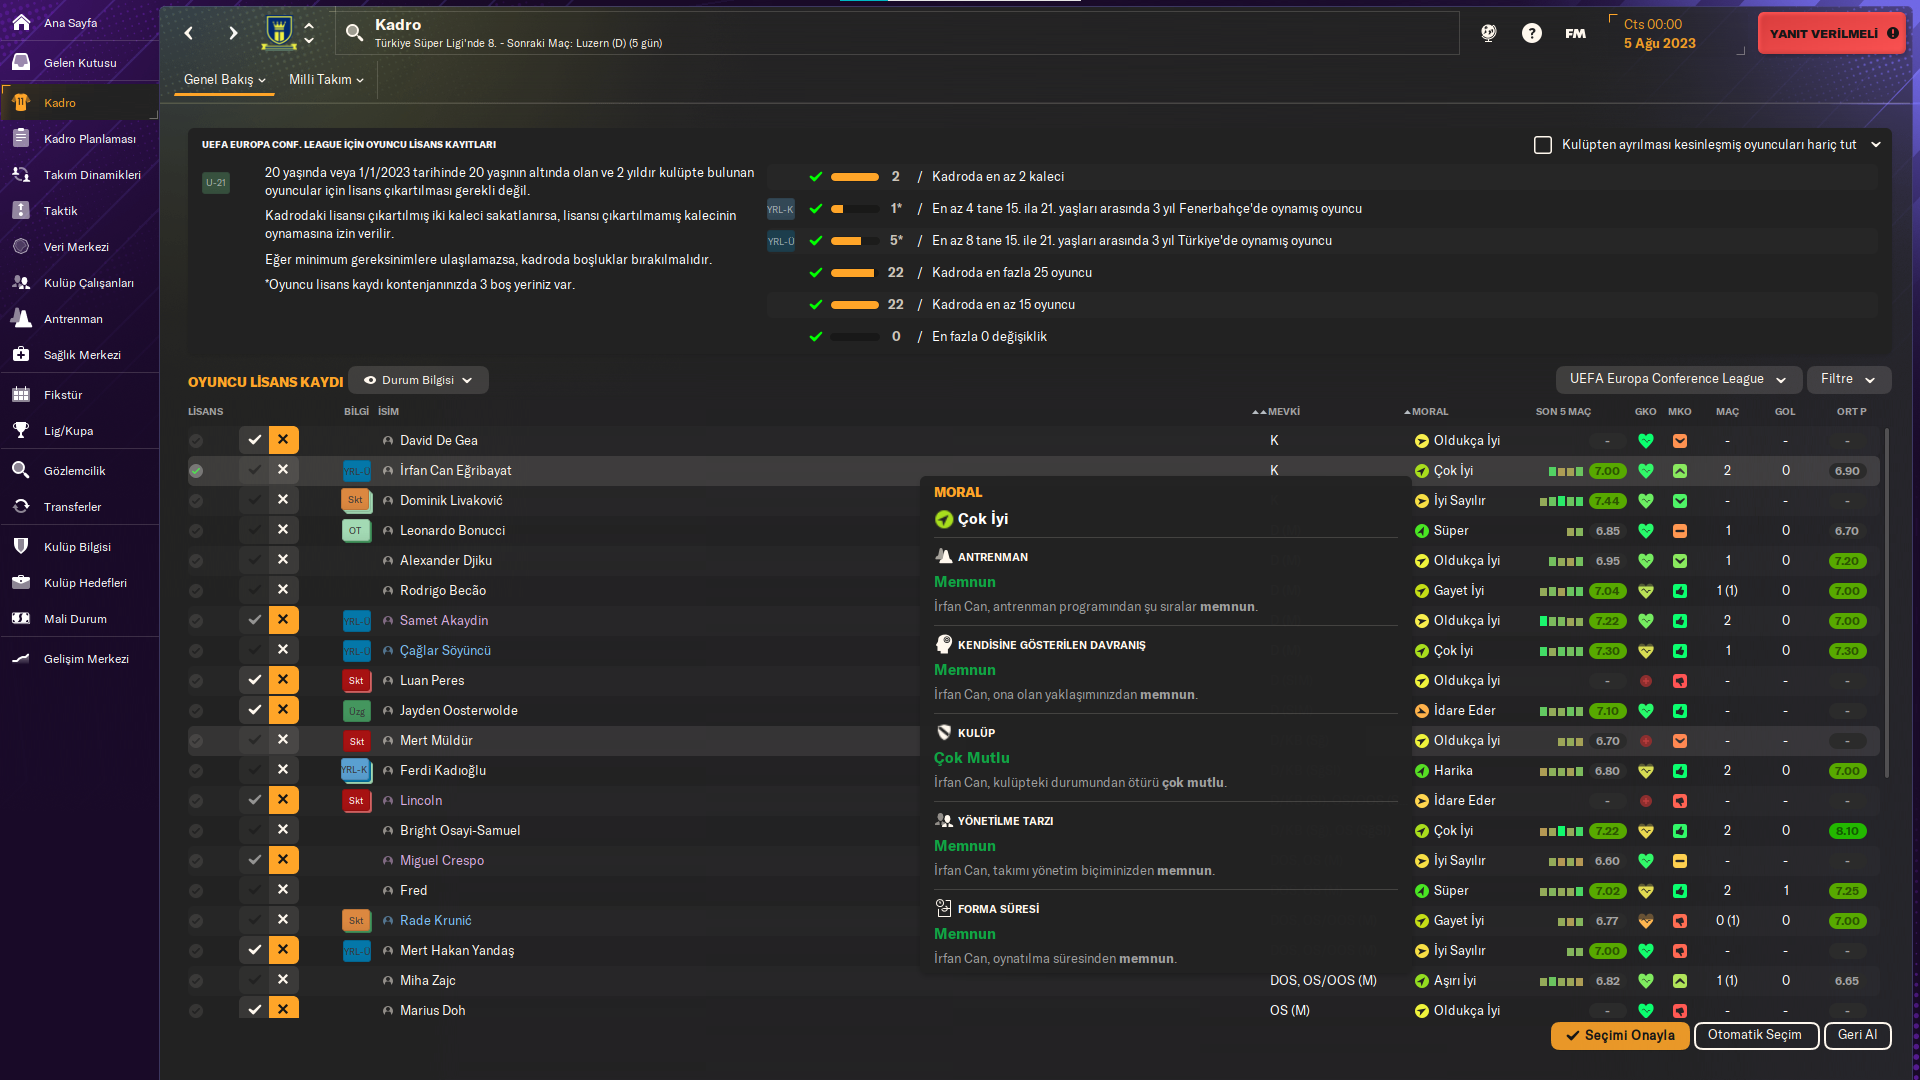Open Takım Dinamikleri from the sidebar
1920x1080 pixels.
pos(92,175)
